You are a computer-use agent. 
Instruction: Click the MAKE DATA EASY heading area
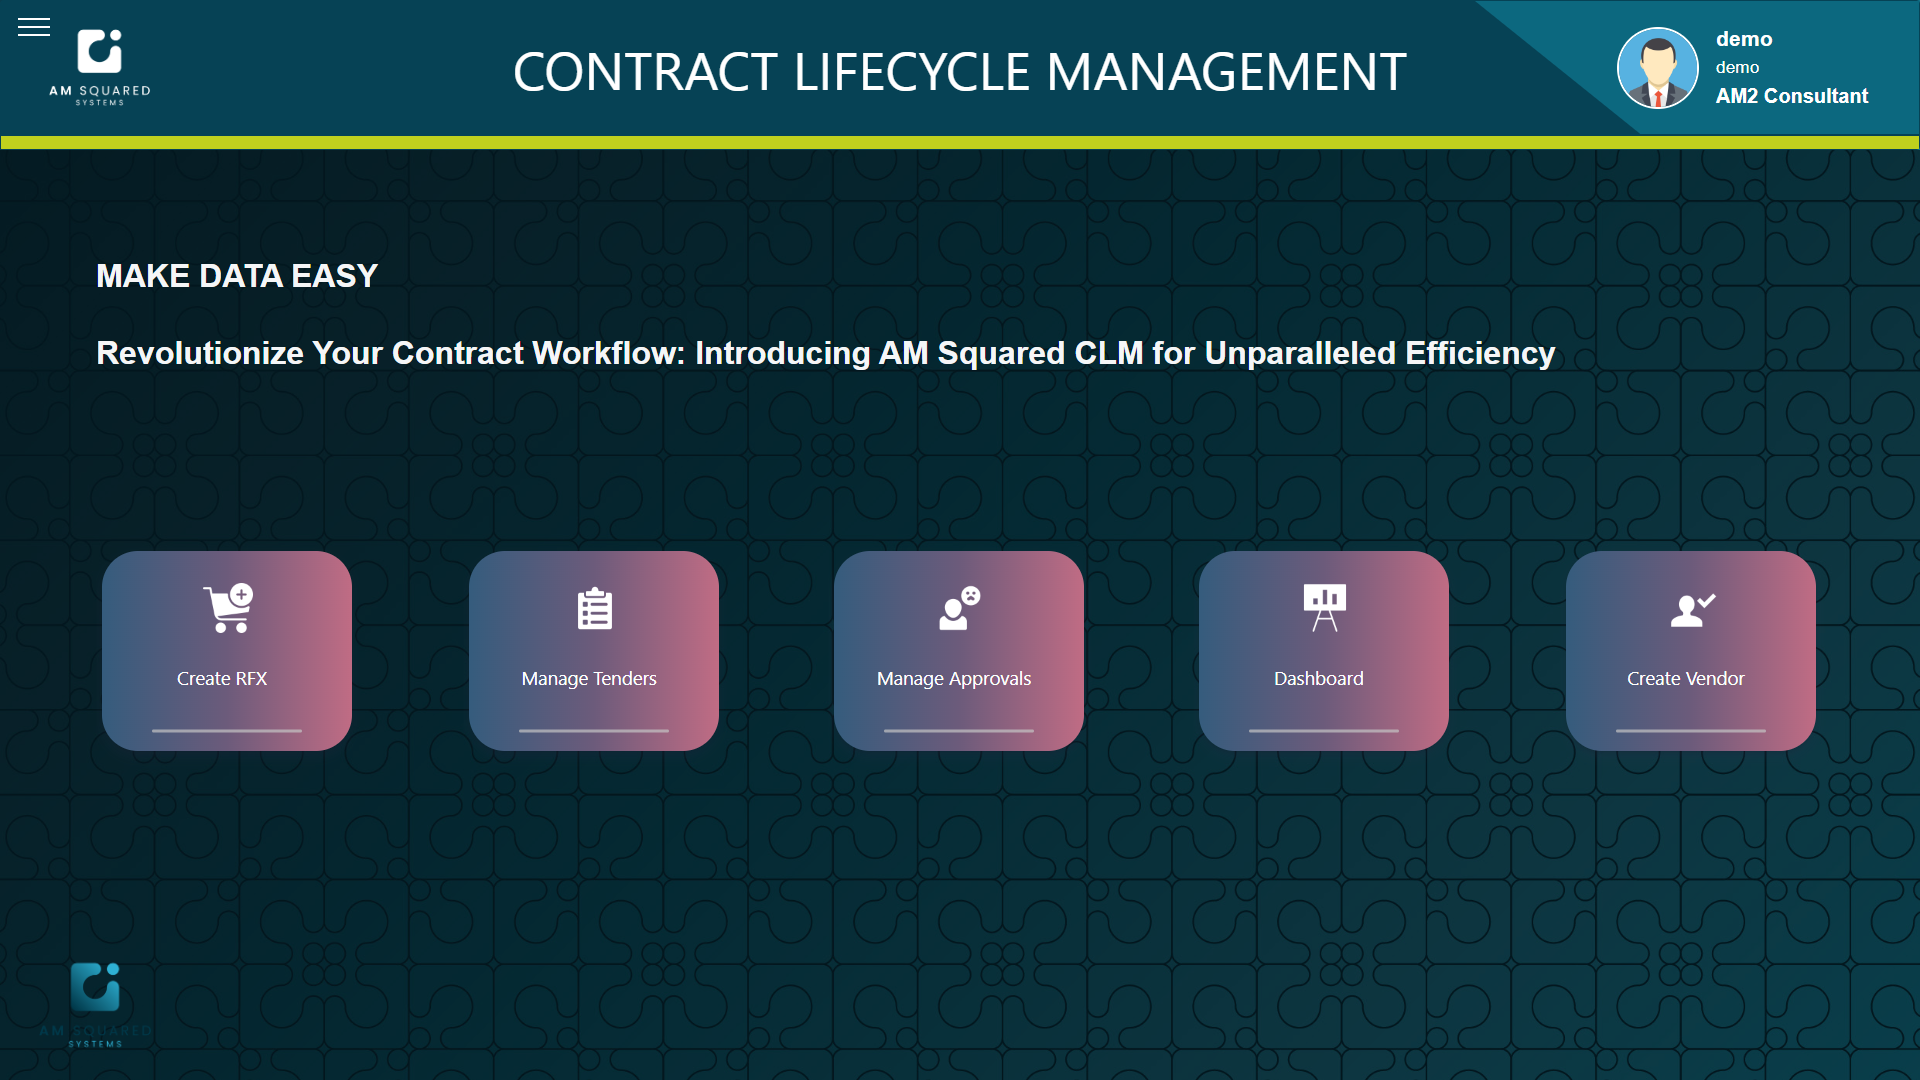pyautogui.click(x=237, y=274)
